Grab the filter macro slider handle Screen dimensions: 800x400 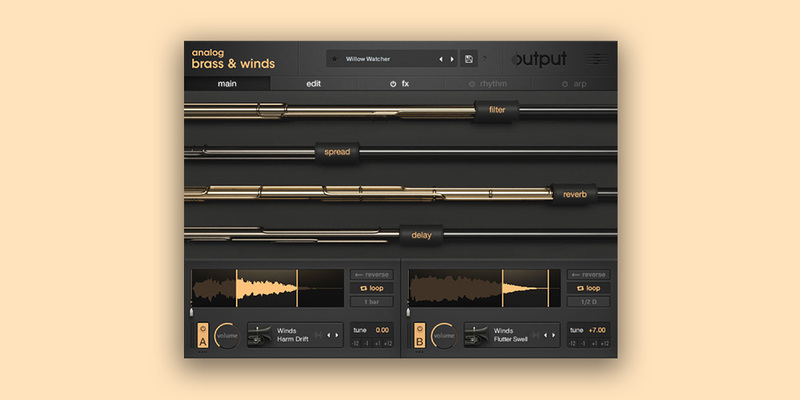496,110
